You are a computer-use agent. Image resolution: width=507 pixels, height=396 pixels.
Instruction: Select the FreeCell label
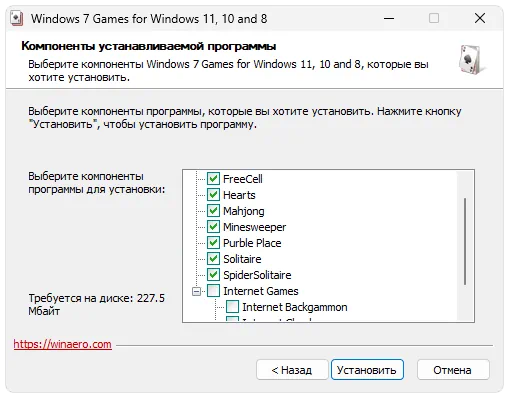click(x=243, y=179)
